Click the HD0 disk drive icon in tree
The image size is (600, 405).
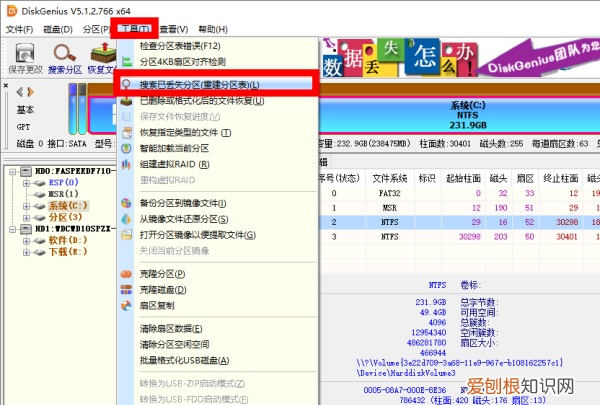click(x=26, y=171)
